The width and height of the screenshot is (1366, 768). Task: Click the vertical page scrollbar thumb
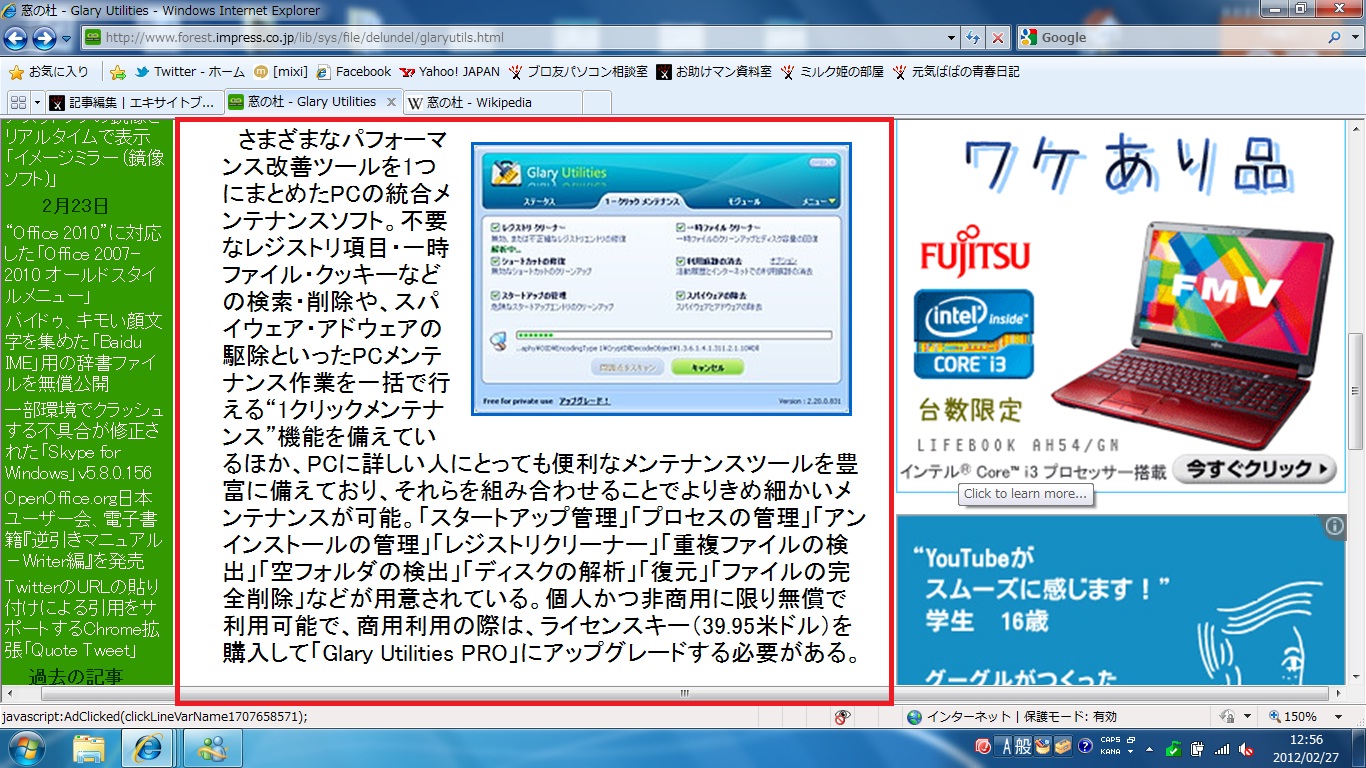[1356, 392]
